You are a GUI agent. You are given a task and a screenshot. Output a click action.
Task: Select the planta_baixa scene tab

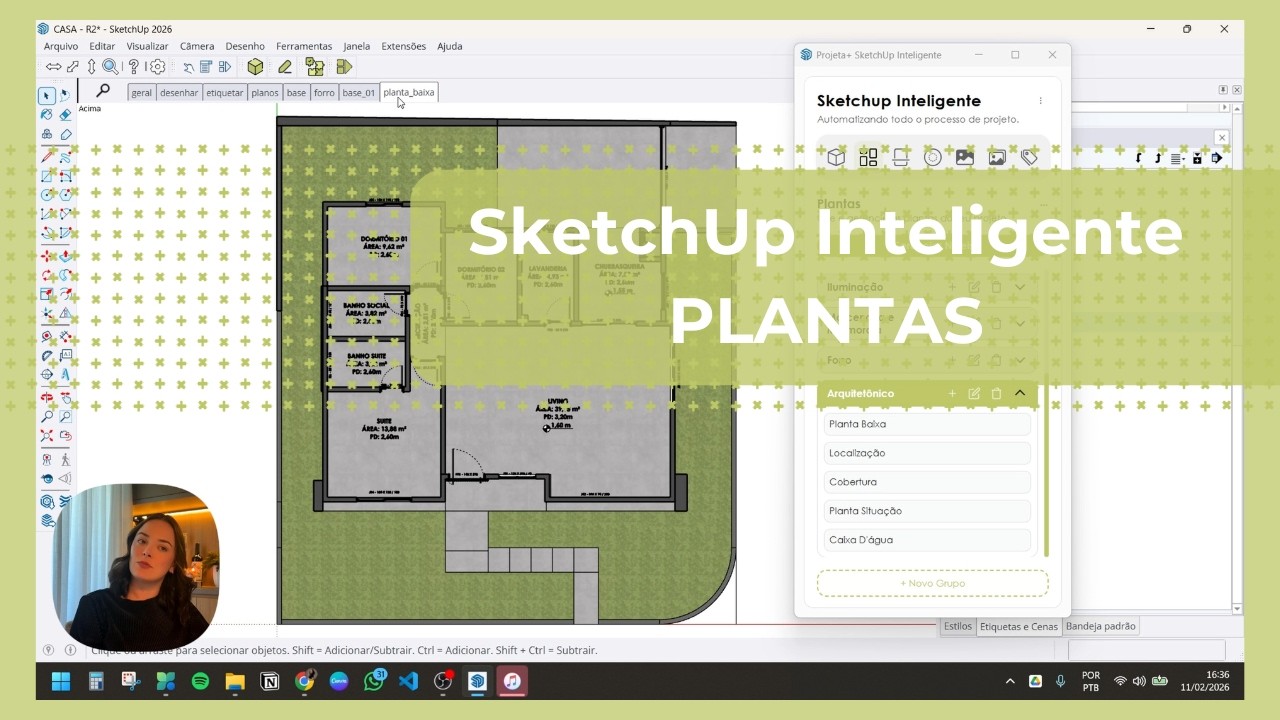(x=409, y=92)
